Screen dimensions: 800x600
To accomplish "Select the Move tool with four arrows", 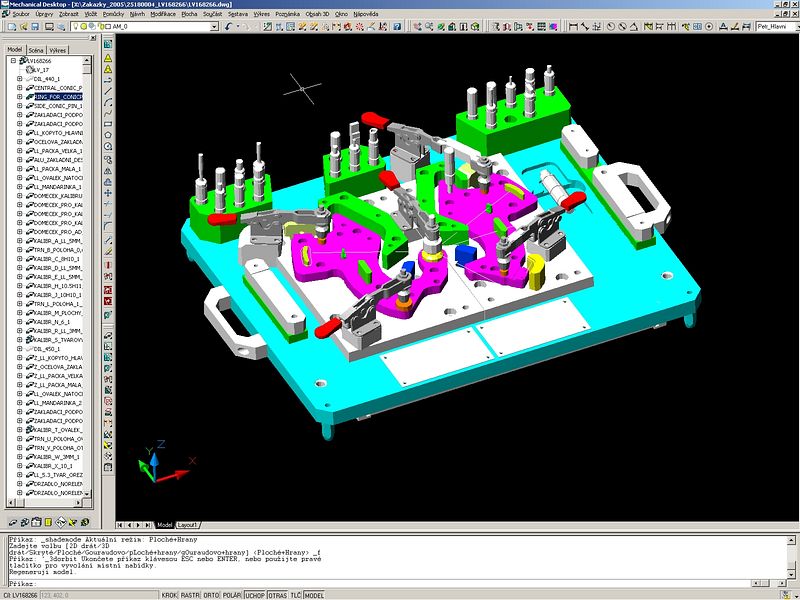I will tap(108, 193).
